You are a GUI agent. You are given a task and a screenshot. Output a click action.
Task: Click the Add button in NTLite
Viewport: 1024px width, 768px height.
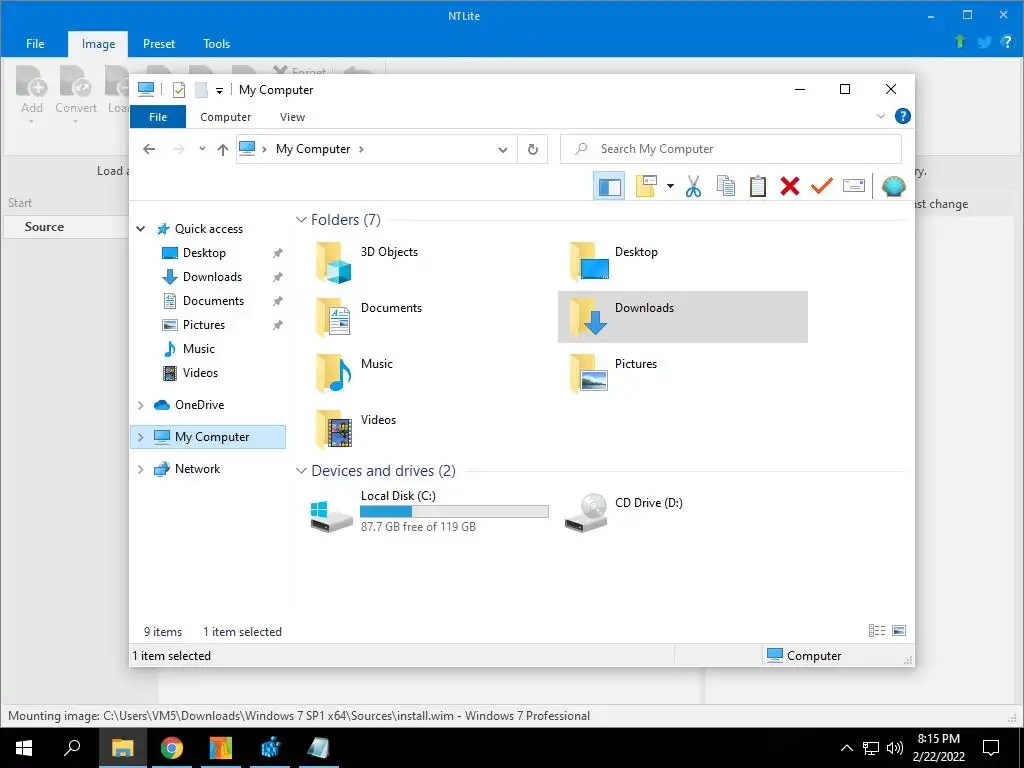(x=31, y=95)
